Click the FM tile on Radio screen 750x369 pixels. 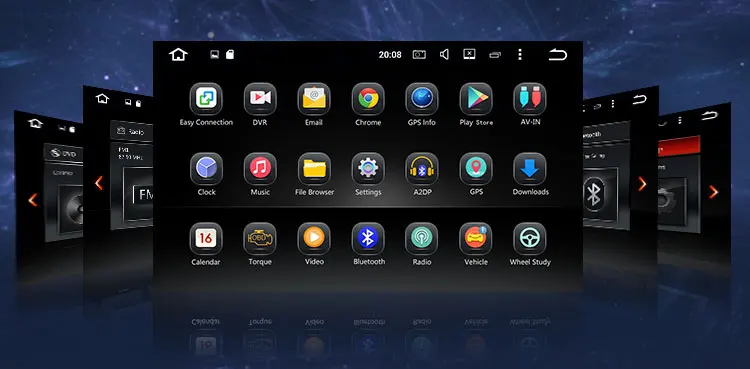(142, 195)
